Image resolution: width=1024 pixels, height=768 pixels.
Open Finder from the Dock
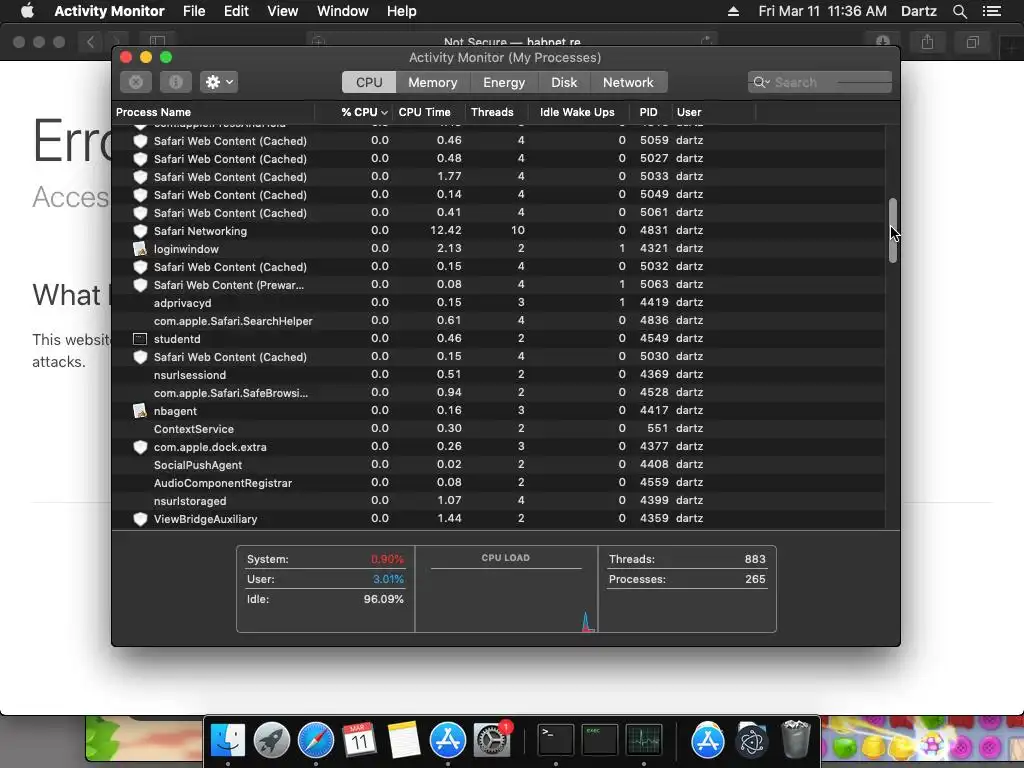pyautogui.click(x=228, y=741)
